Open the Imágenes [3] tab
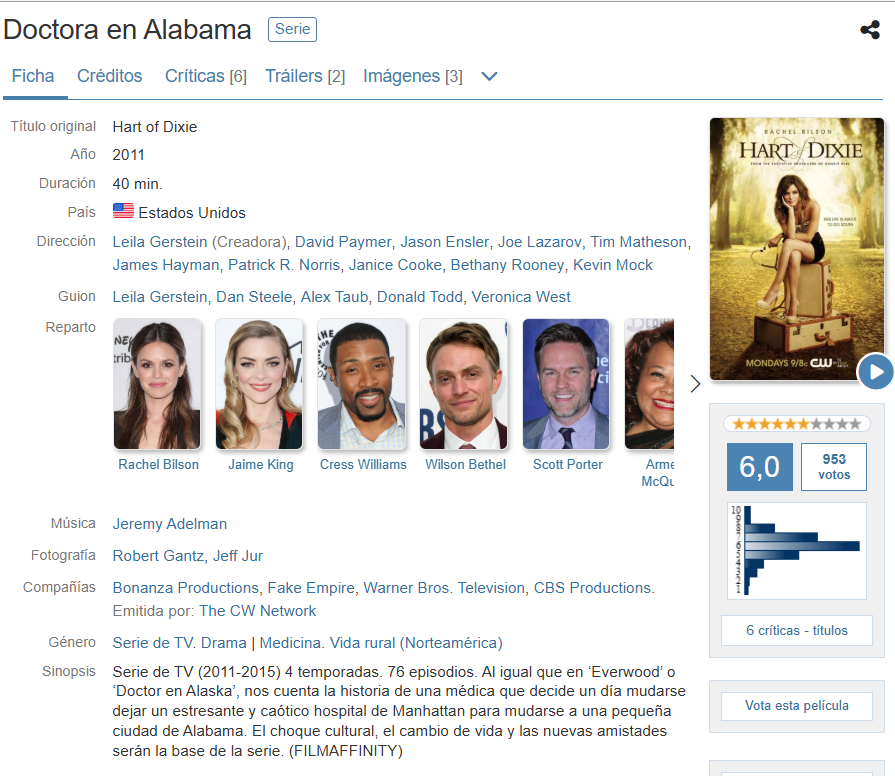Screen dimensions: 895x776 click(x=413, y=76)
